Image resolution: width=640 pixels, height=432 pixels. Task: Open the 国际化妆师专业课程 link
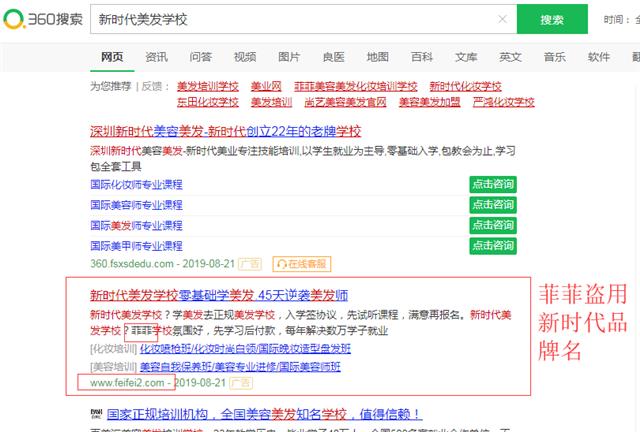coord(136,185)
